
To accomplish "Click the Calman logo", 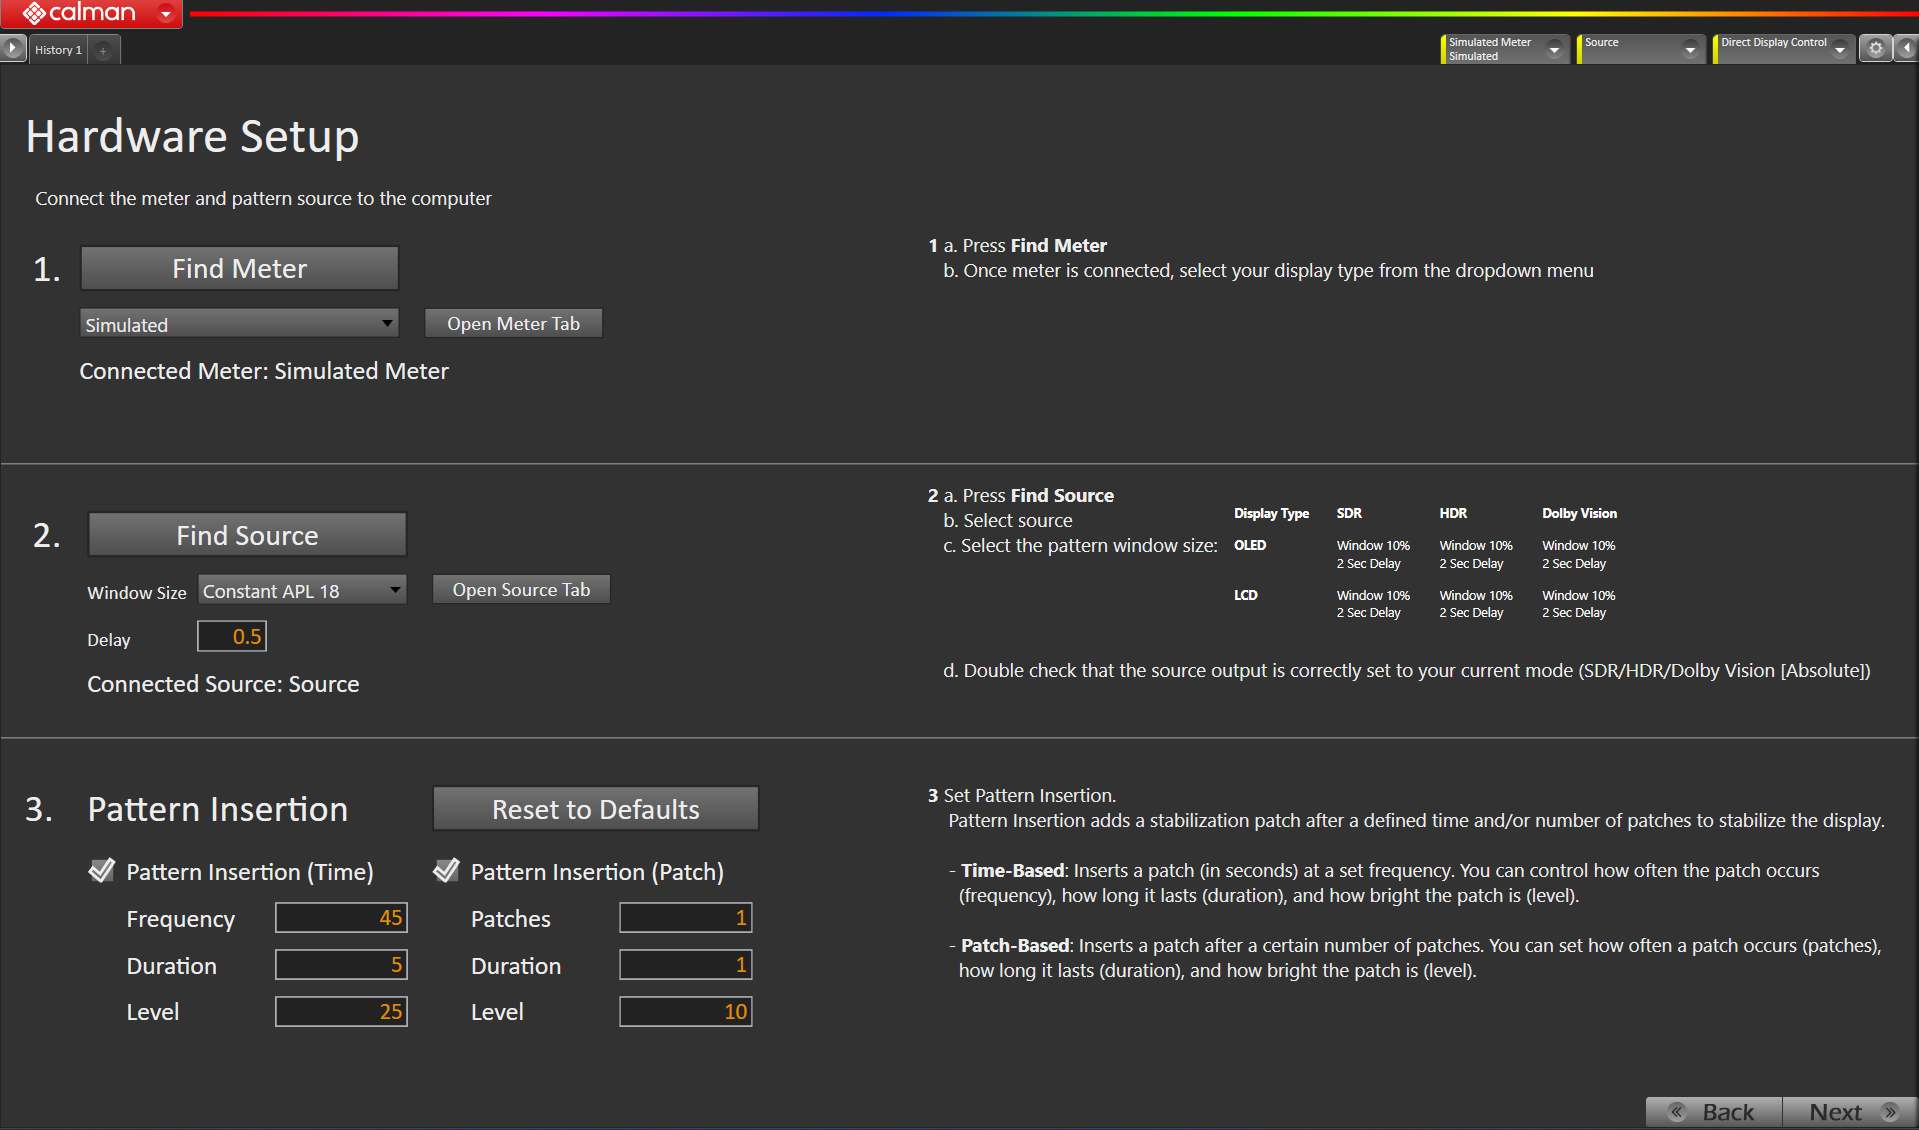I will click(80, 14).
